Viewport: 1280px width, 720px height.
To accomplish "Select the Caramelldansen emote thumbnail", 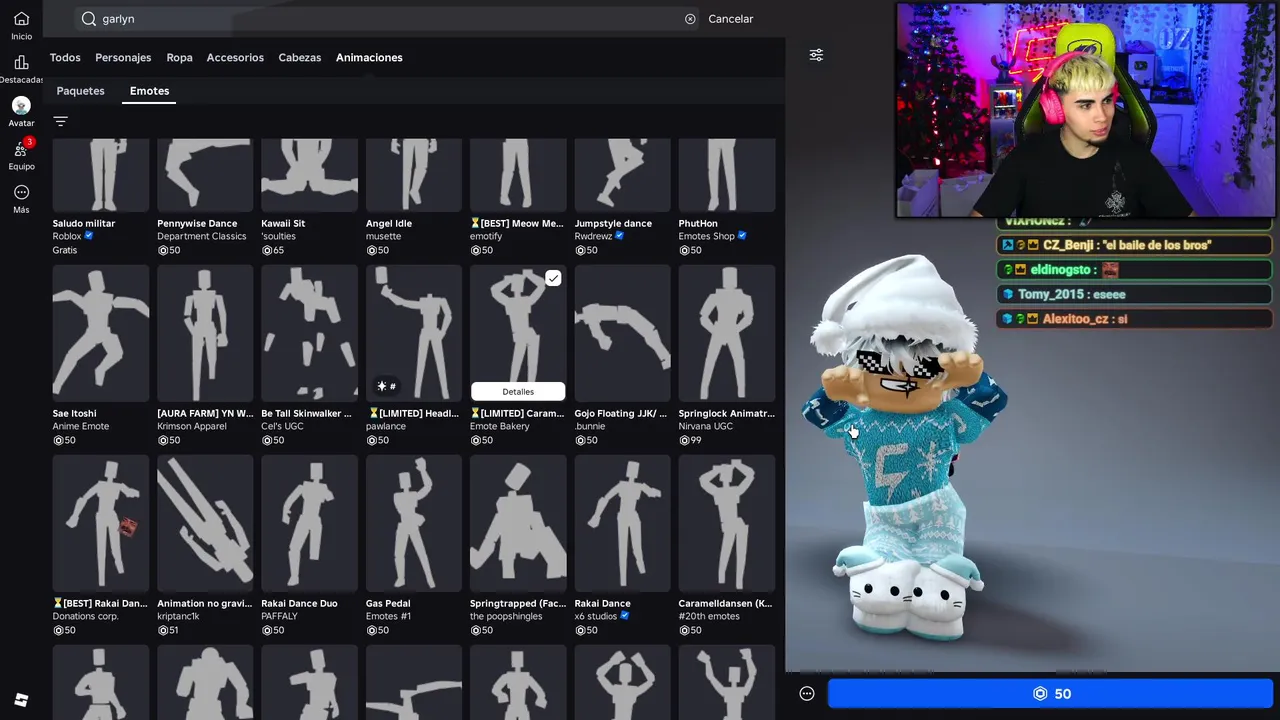I will click(x=727, y=523).
